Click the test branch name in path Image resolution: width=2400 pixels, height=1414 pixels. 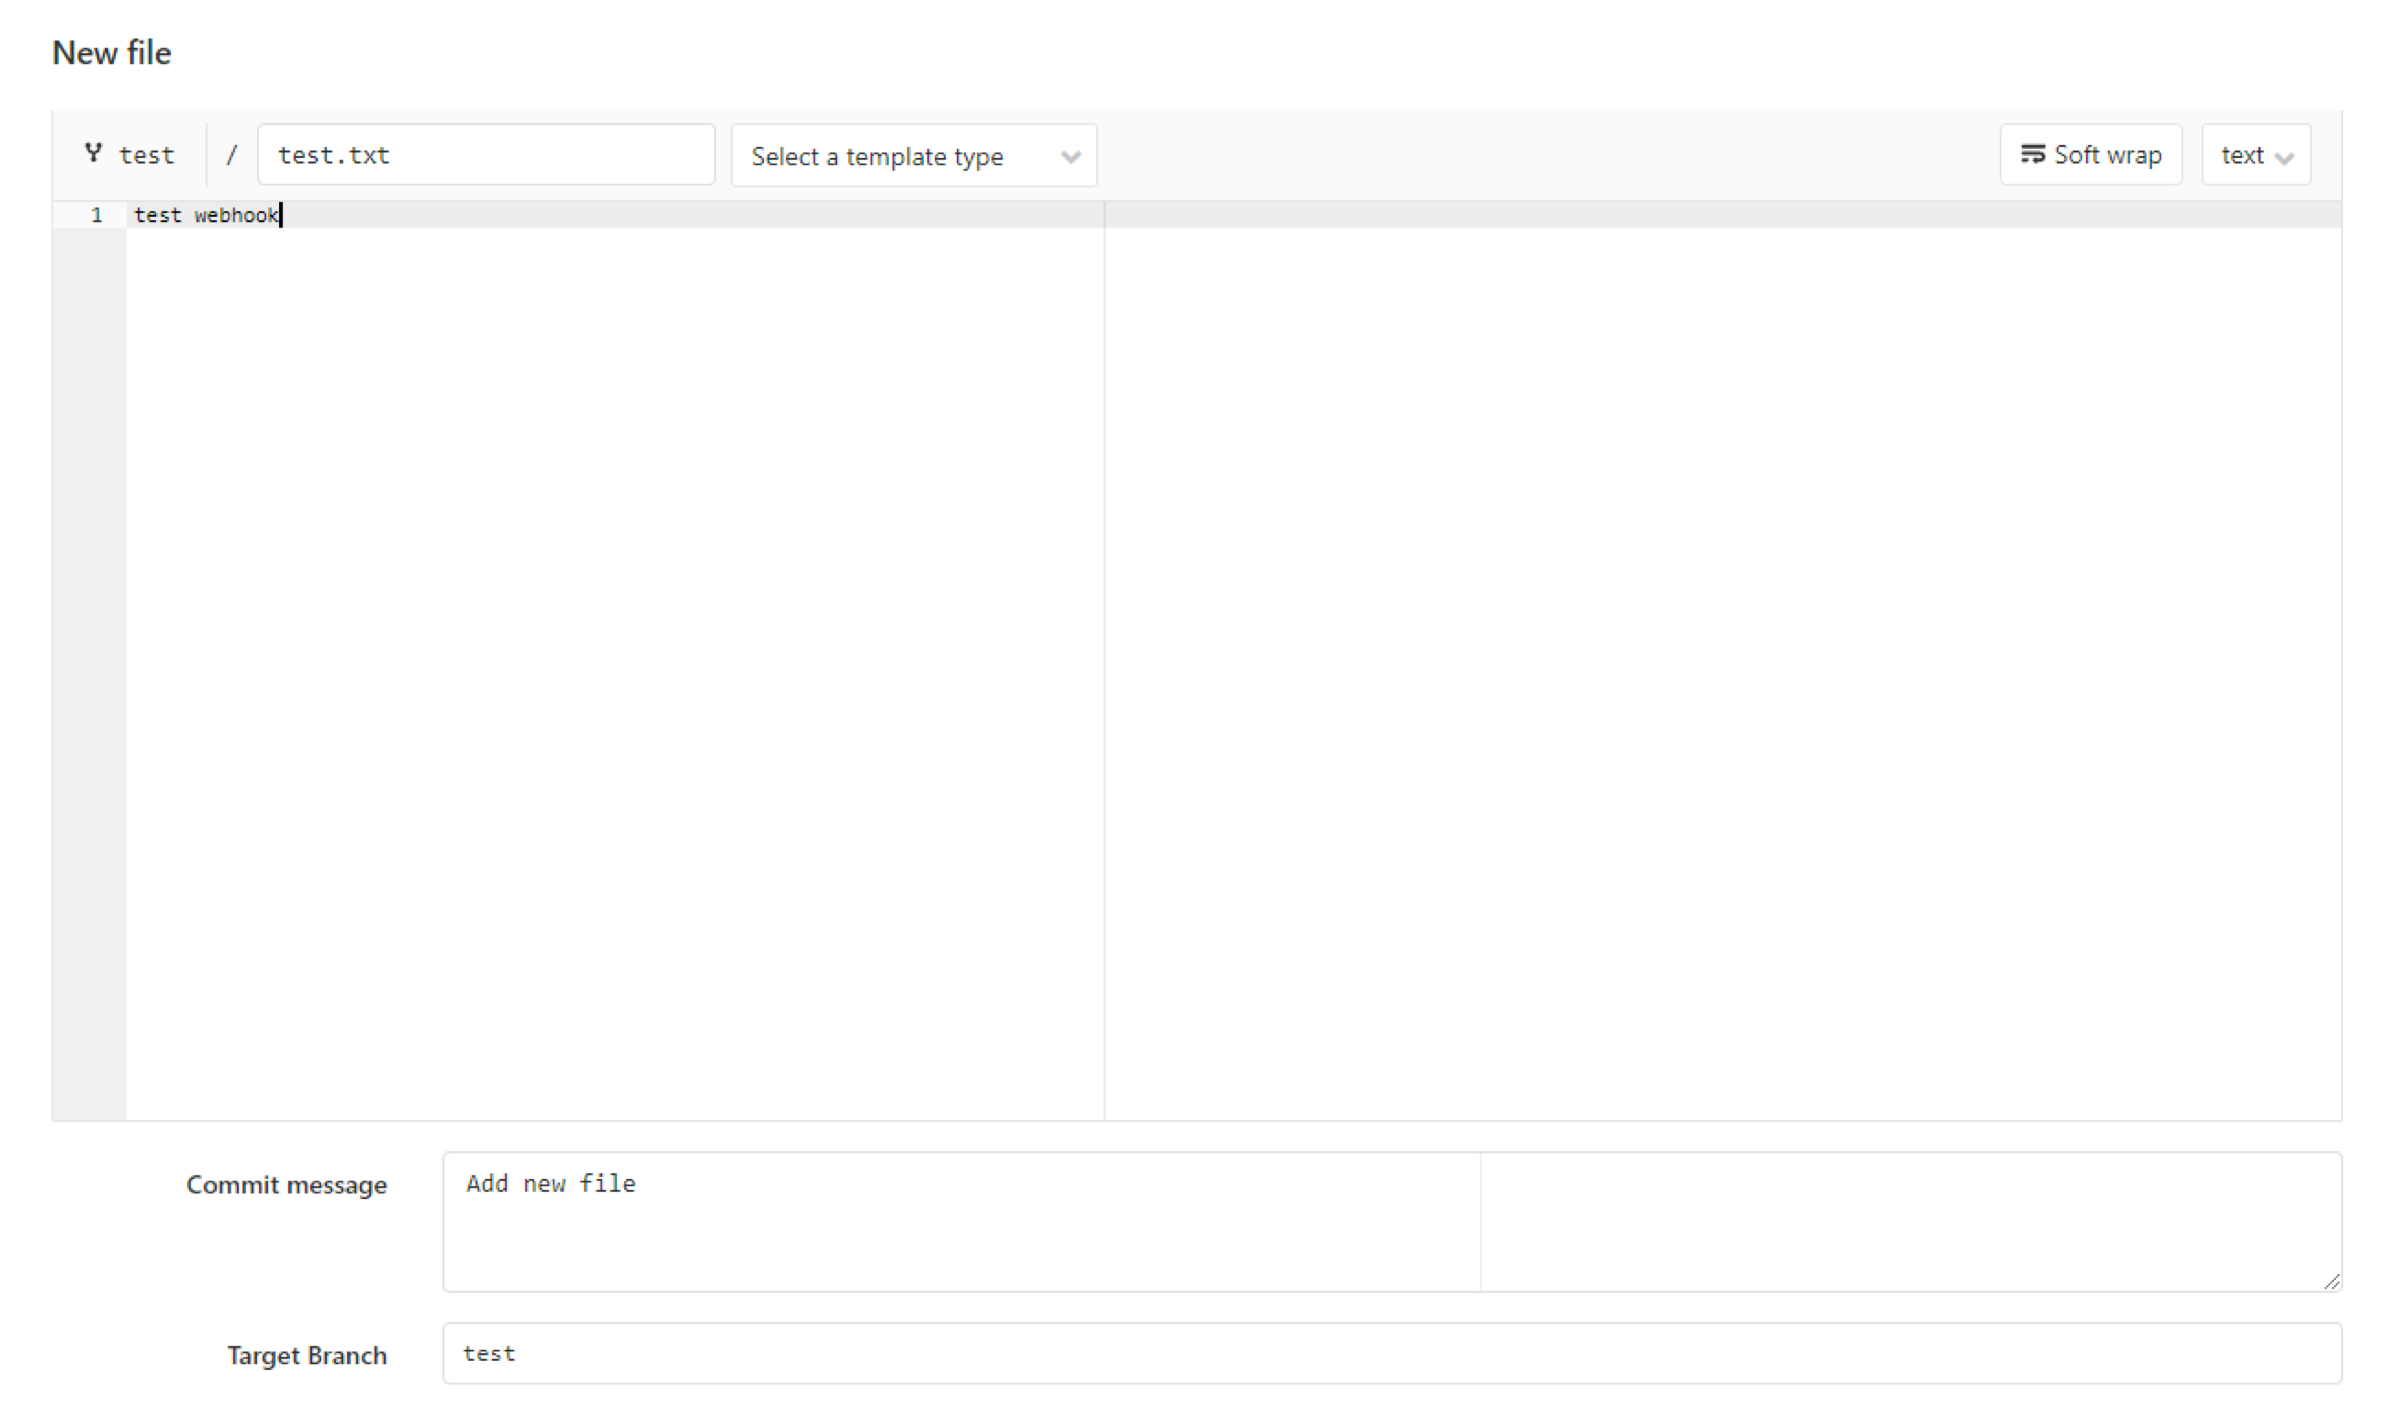tap(146, 155)
